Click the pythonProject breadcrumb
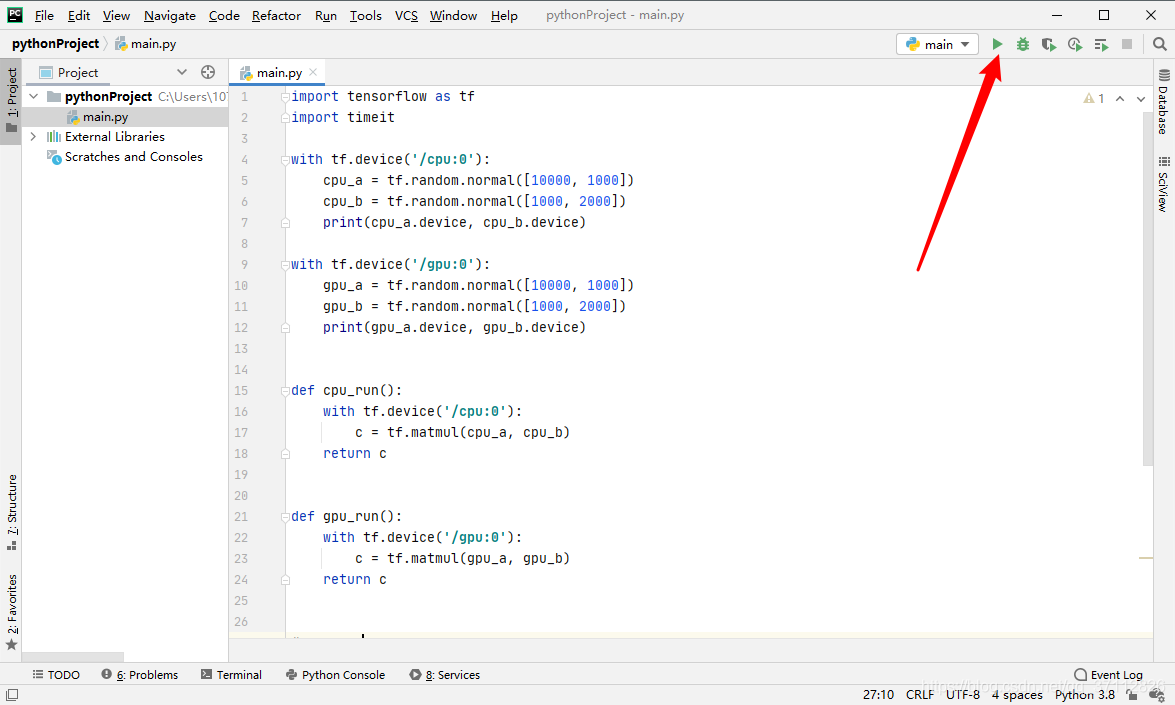 pyautogui.click(x=55, y=43)
